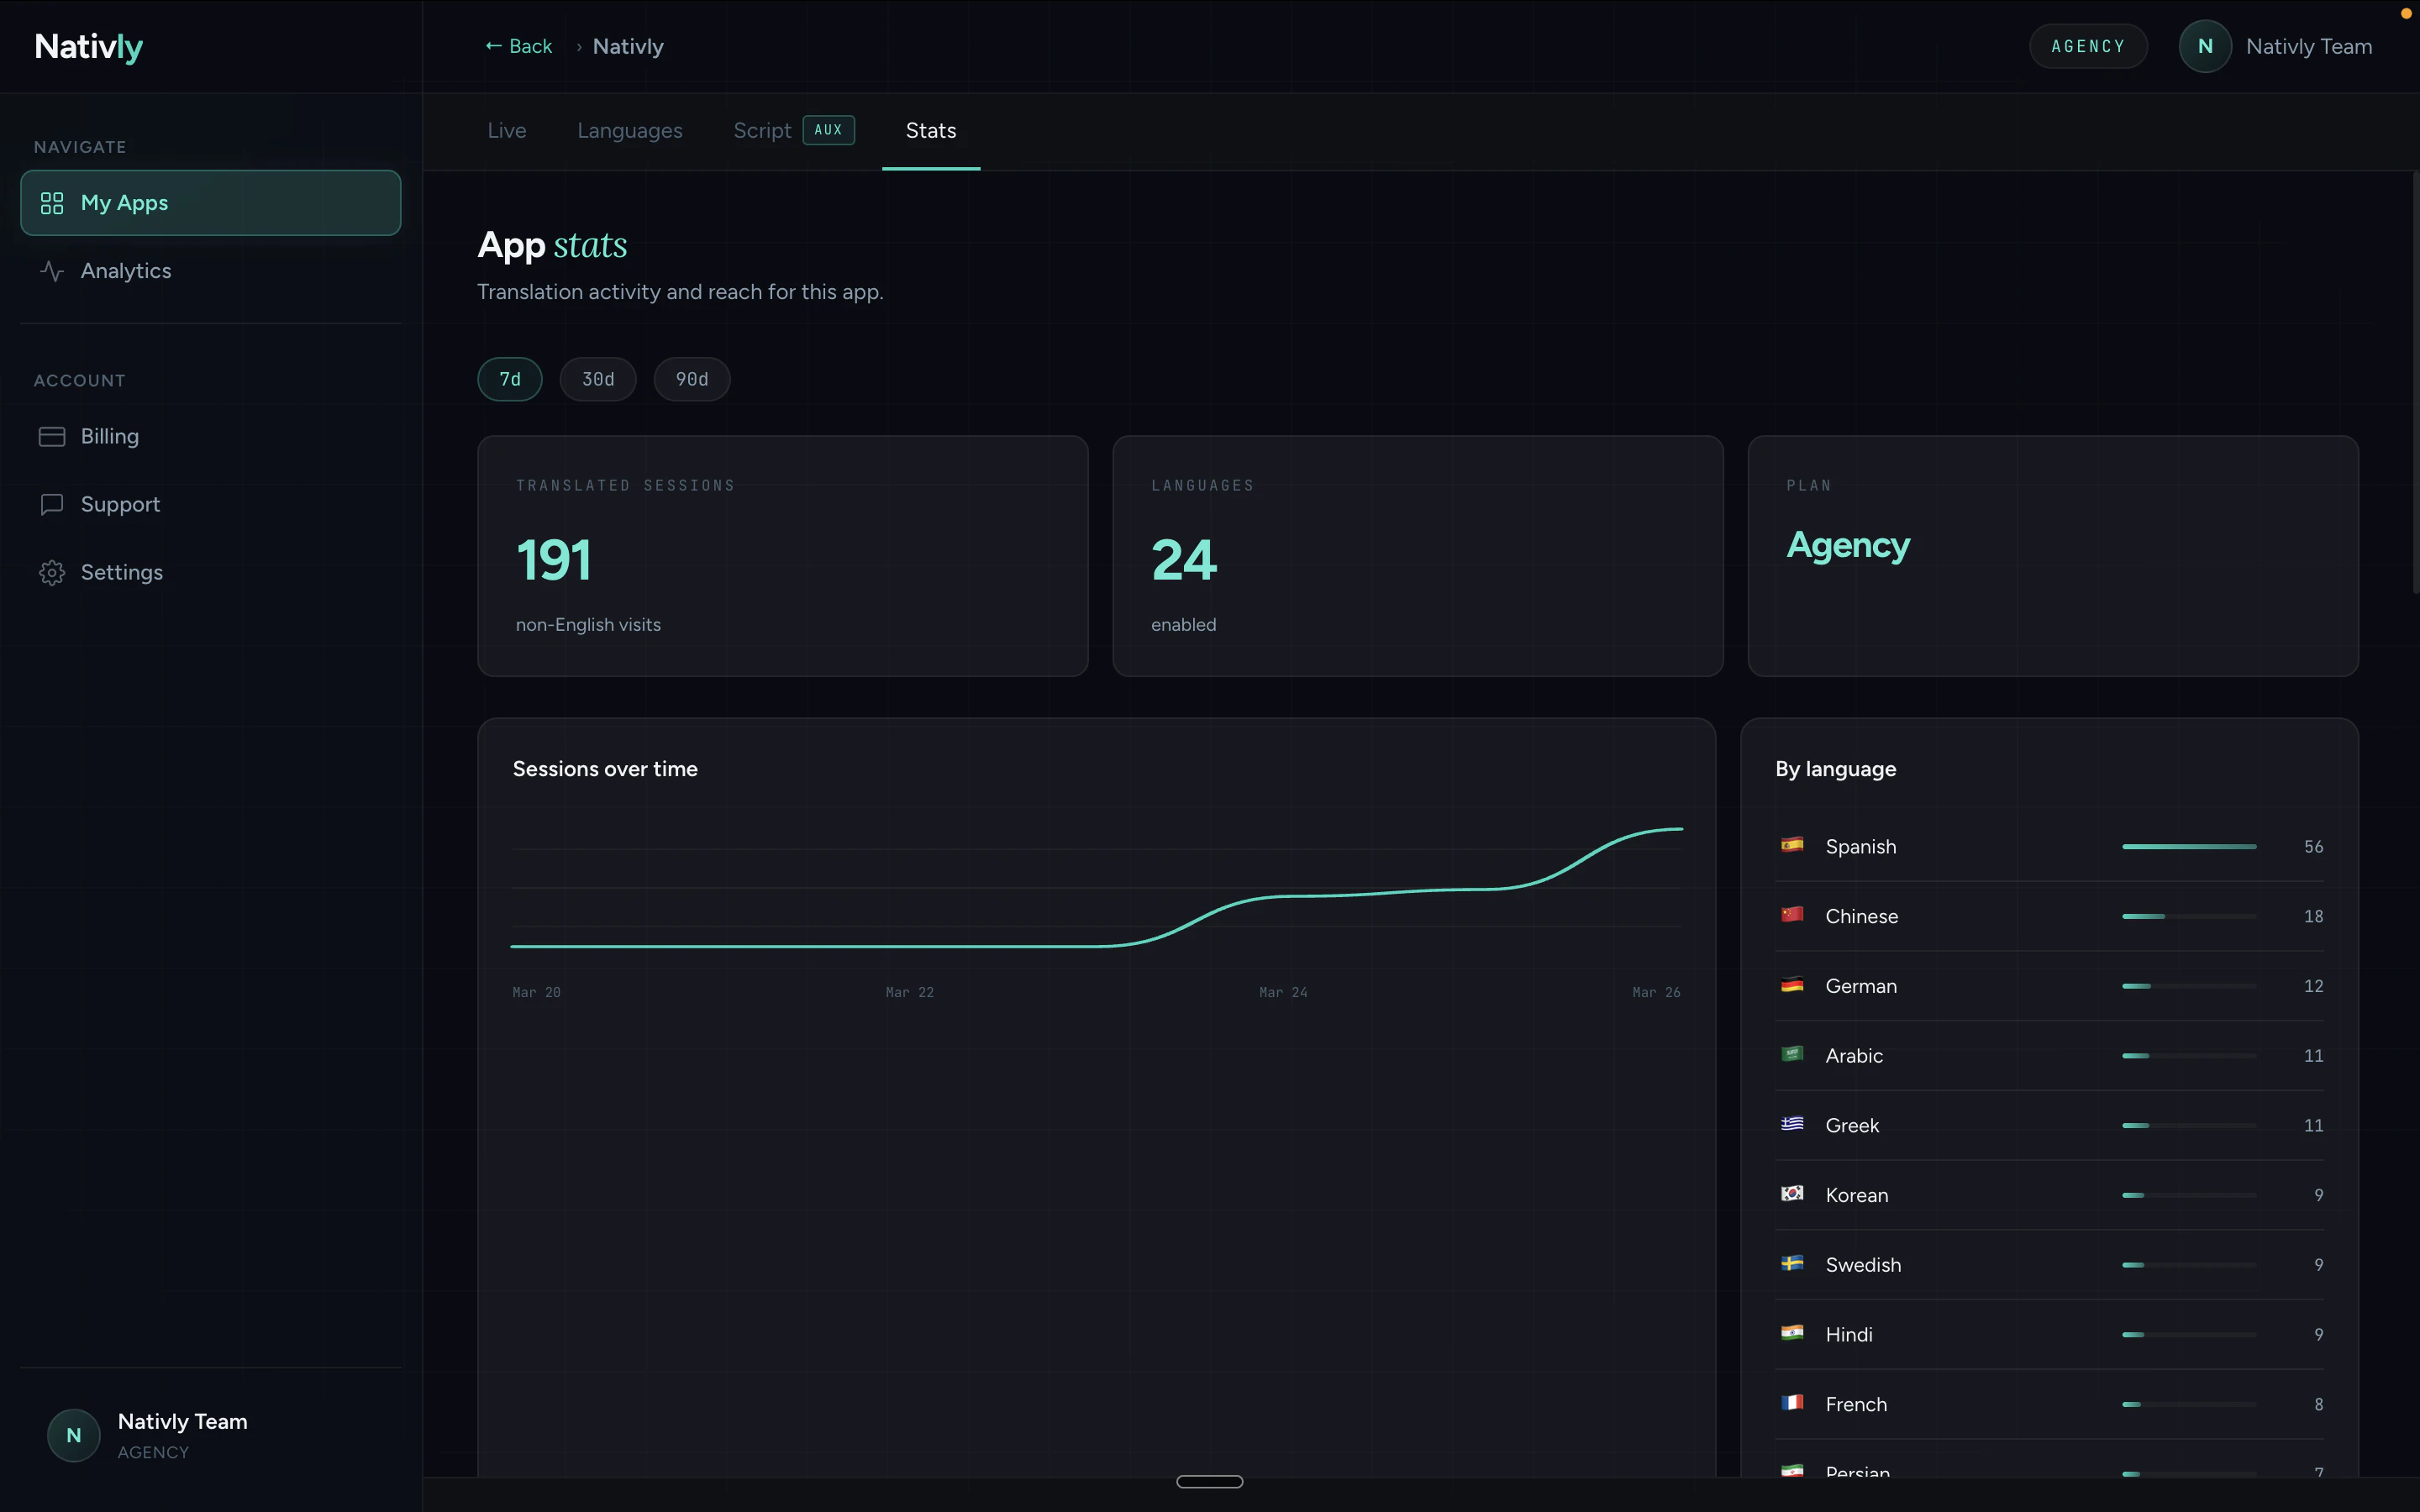The image size is (2420, 1512).
Task: Switch to the Live tab
Action: click(507, 131)
